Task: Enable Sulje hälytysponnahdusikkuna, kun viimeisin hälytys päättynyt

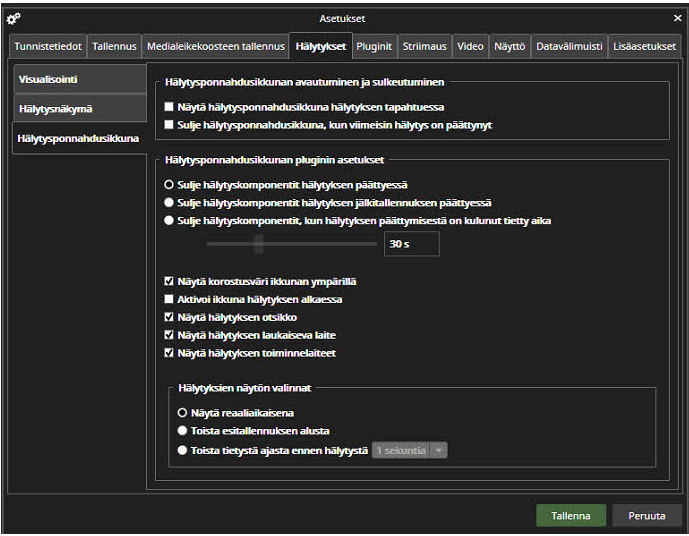Action: [169, 125]
